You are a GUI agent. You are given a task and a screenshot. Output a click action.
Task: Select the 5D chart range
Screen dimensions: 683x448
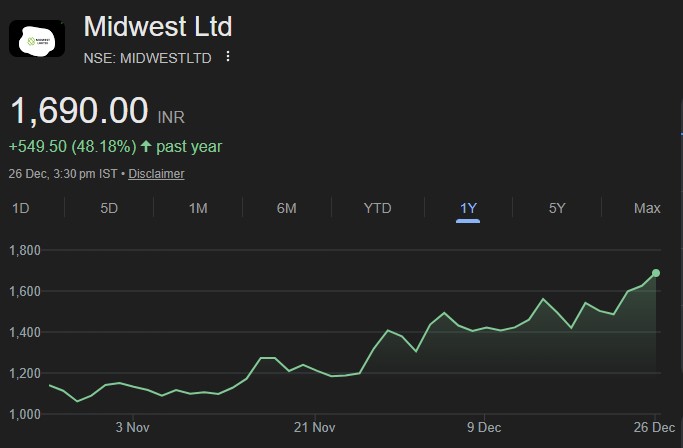click(x=109, y=208)
